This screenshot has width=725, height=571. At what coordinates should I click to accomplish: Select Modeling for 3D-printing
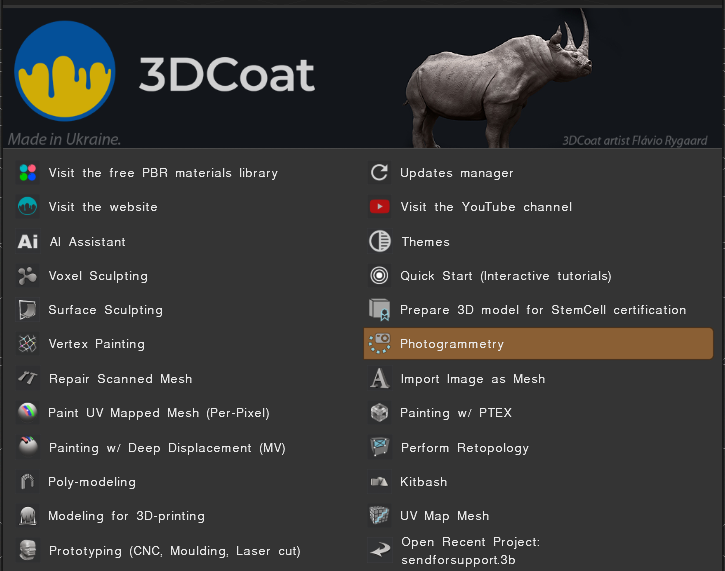coord(126,516)
